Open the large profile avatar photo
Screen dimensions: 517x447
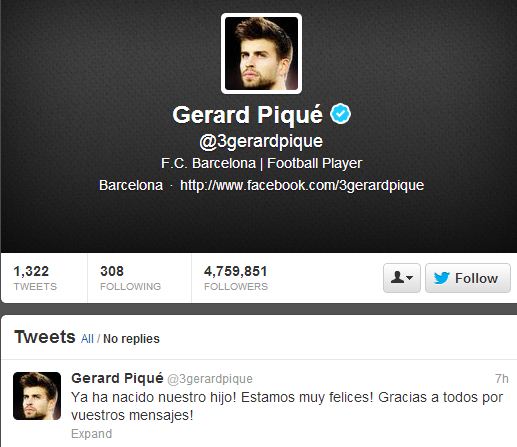[261, 53]
